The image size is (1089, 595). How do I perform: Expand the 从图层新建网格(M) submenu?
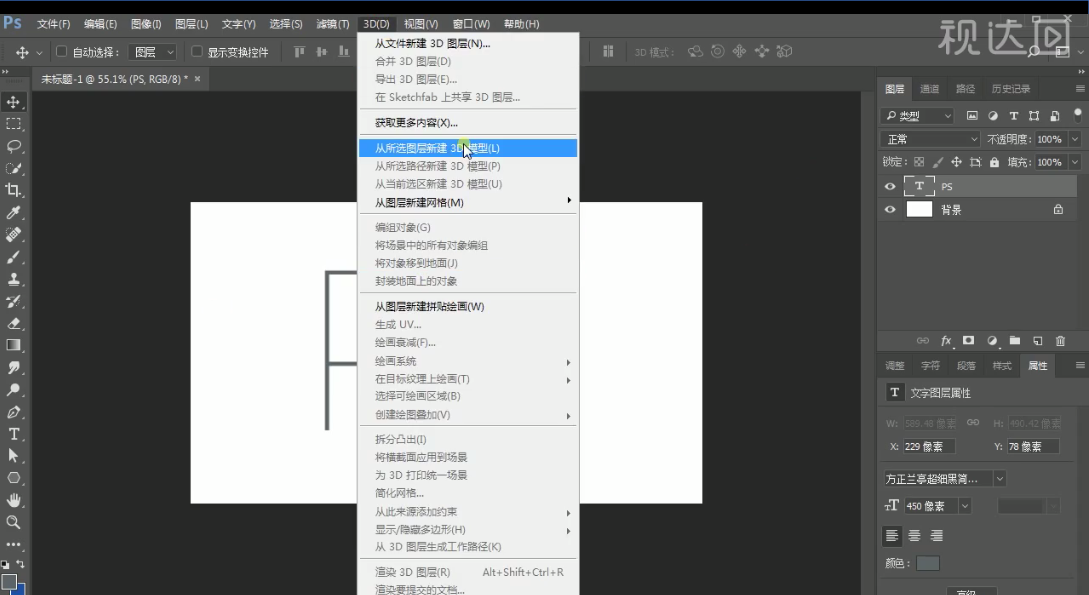(467, 202)
